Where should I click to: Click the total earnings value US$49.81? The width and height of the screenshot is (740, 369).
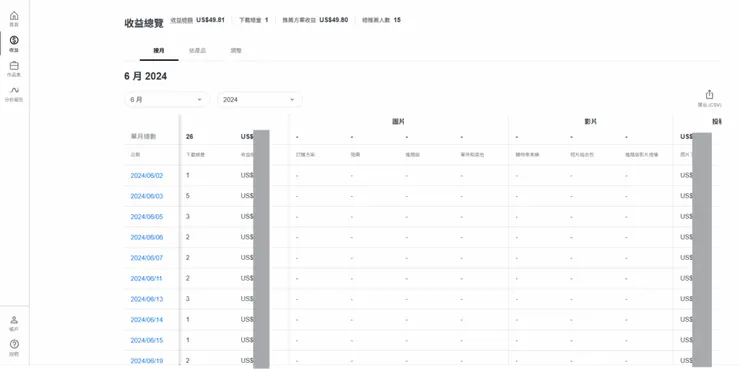(210, 20)
